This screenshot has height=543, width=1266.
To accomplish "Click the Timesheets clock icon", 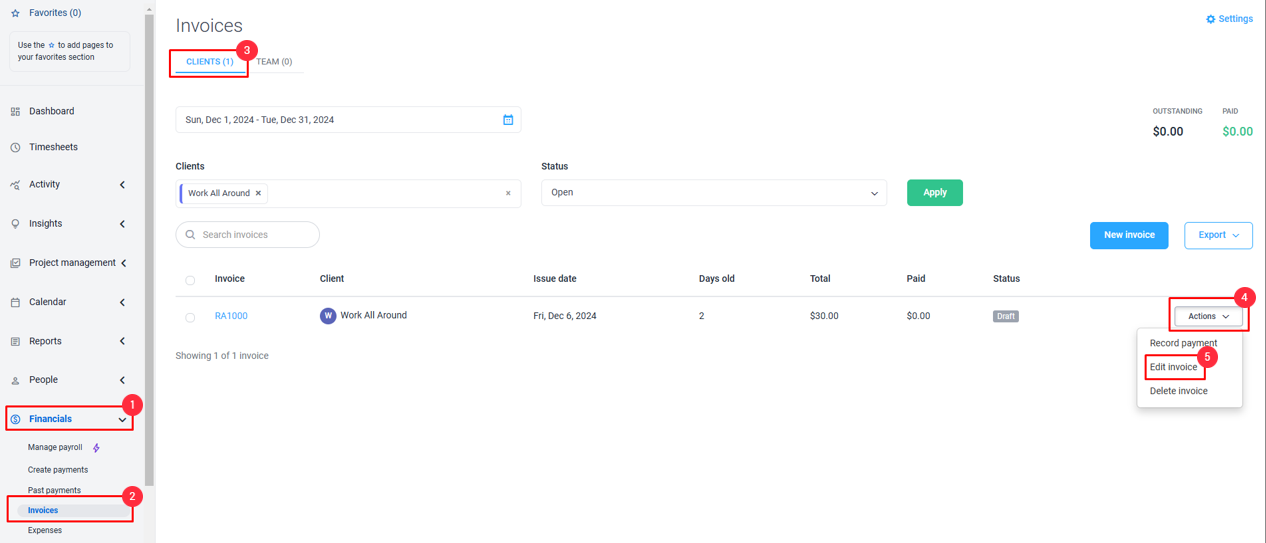I will point(15,147).
